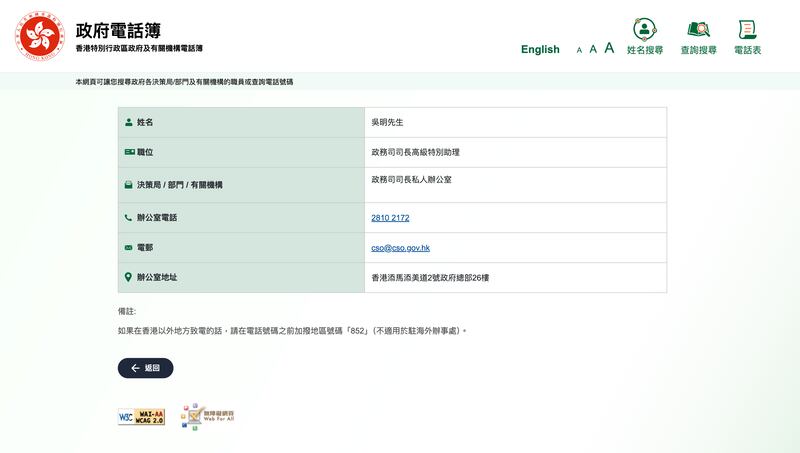
Task: Call office number 2810 2172 link
Action: [390, 217]
